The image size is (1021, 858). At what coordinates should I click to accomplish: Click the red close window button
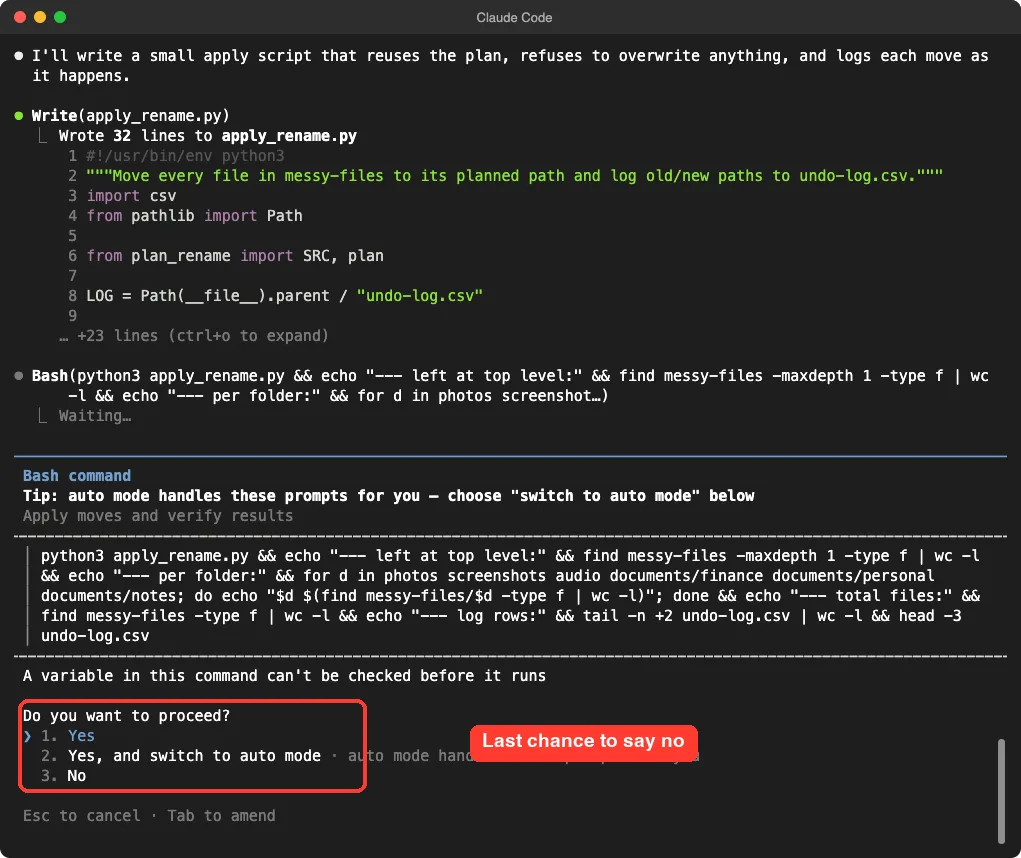20,17
